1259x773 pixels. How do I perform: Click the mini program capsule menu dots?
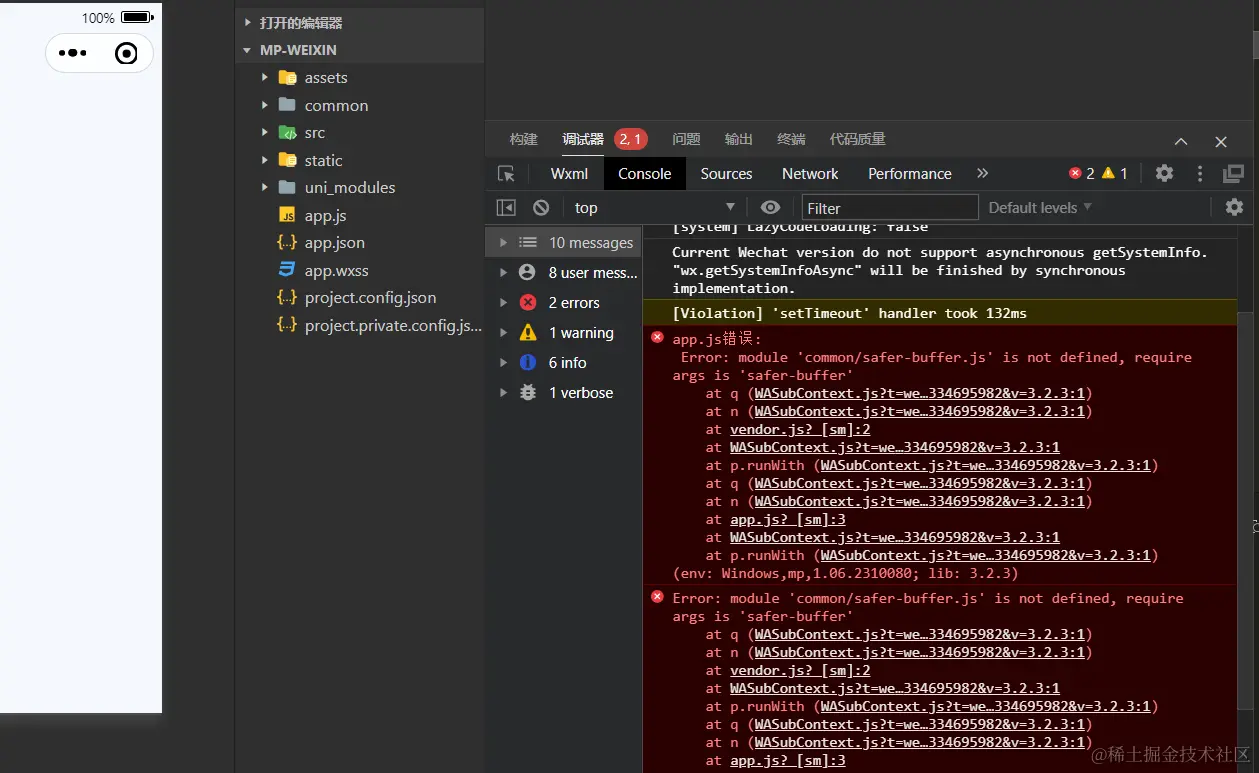point(73,54)
